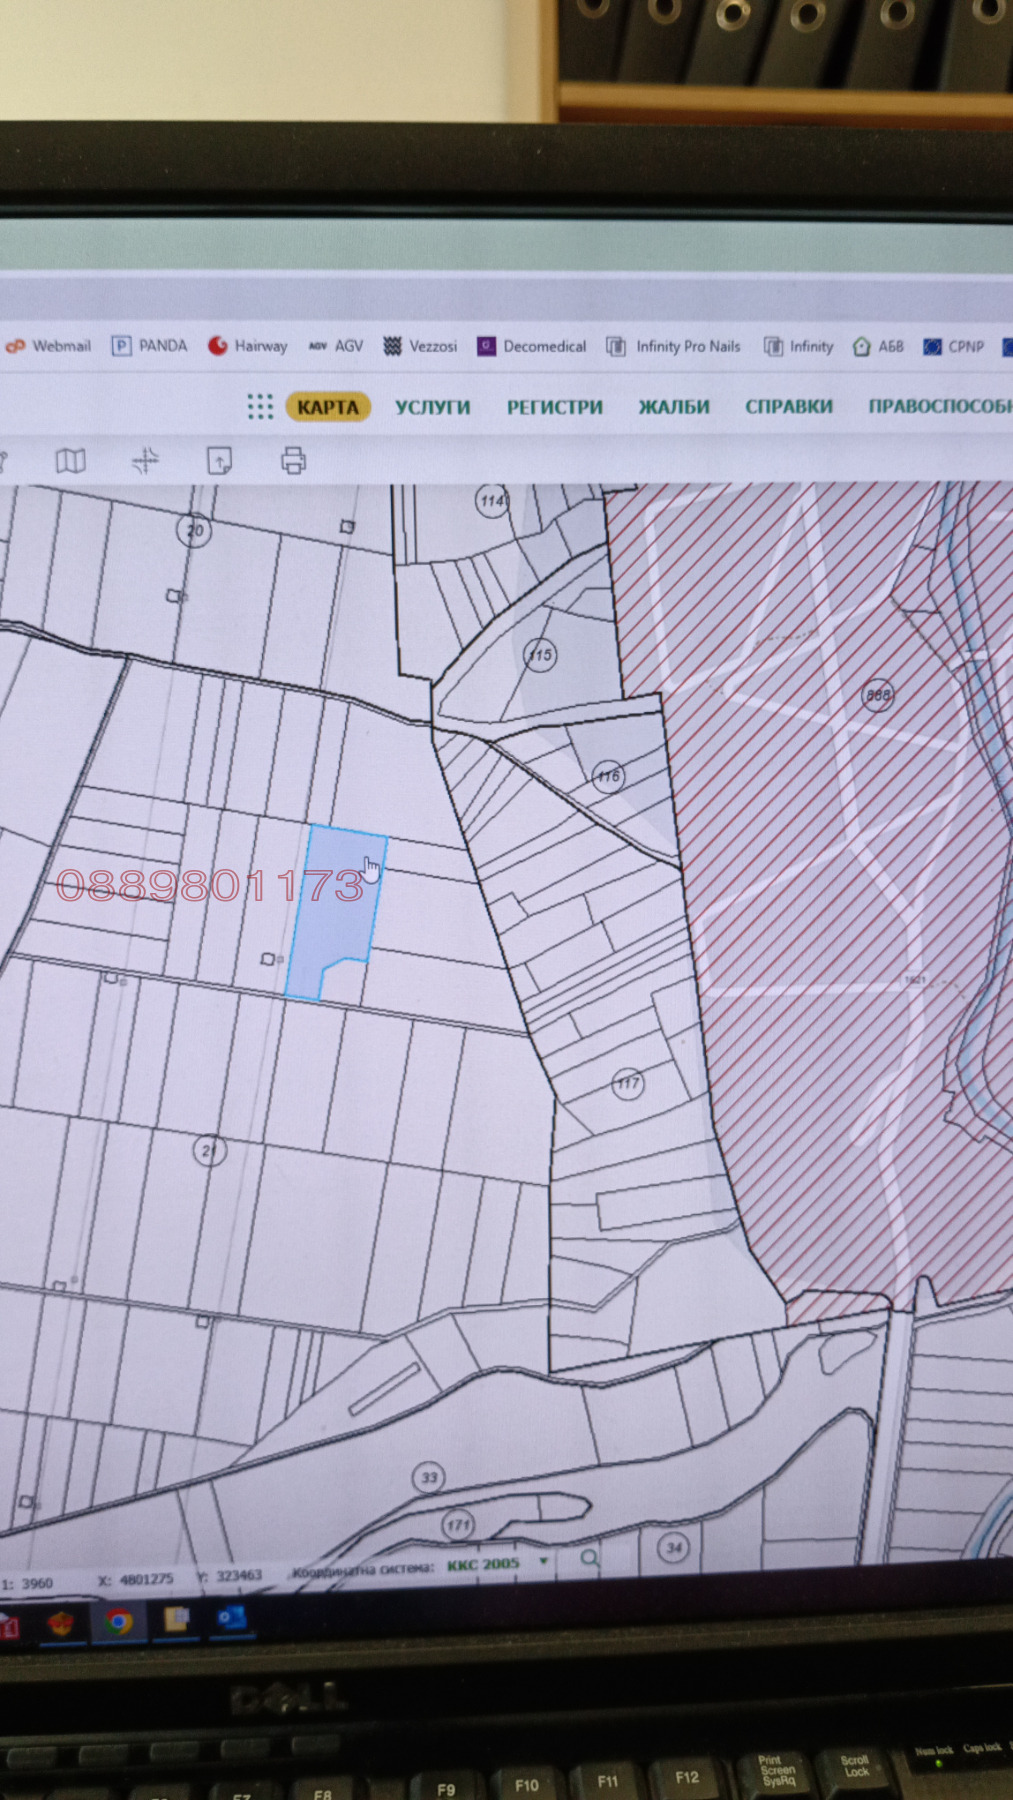Open the sticky notes taskbar icon
Image resolution: width=1013 pixels, height=1800 pixels.
tap(176, 1620)
